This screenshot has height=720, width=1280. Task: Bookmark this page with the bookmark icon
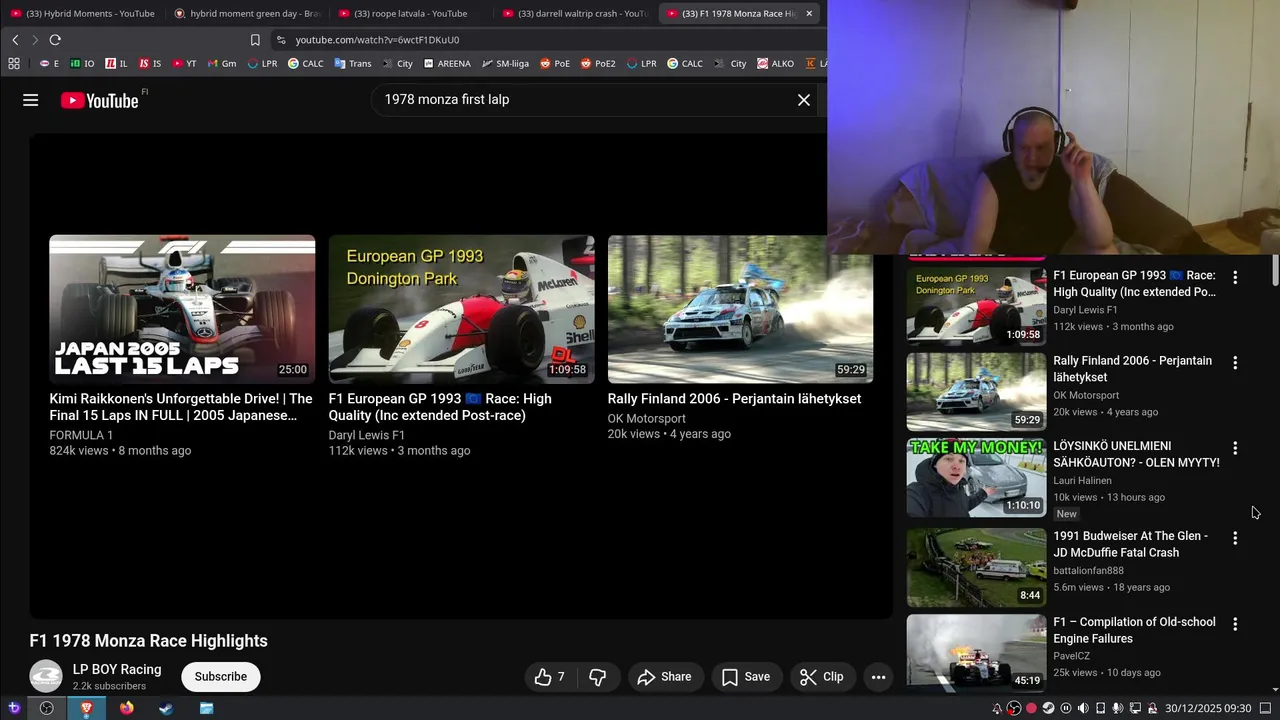coord(255,40)
